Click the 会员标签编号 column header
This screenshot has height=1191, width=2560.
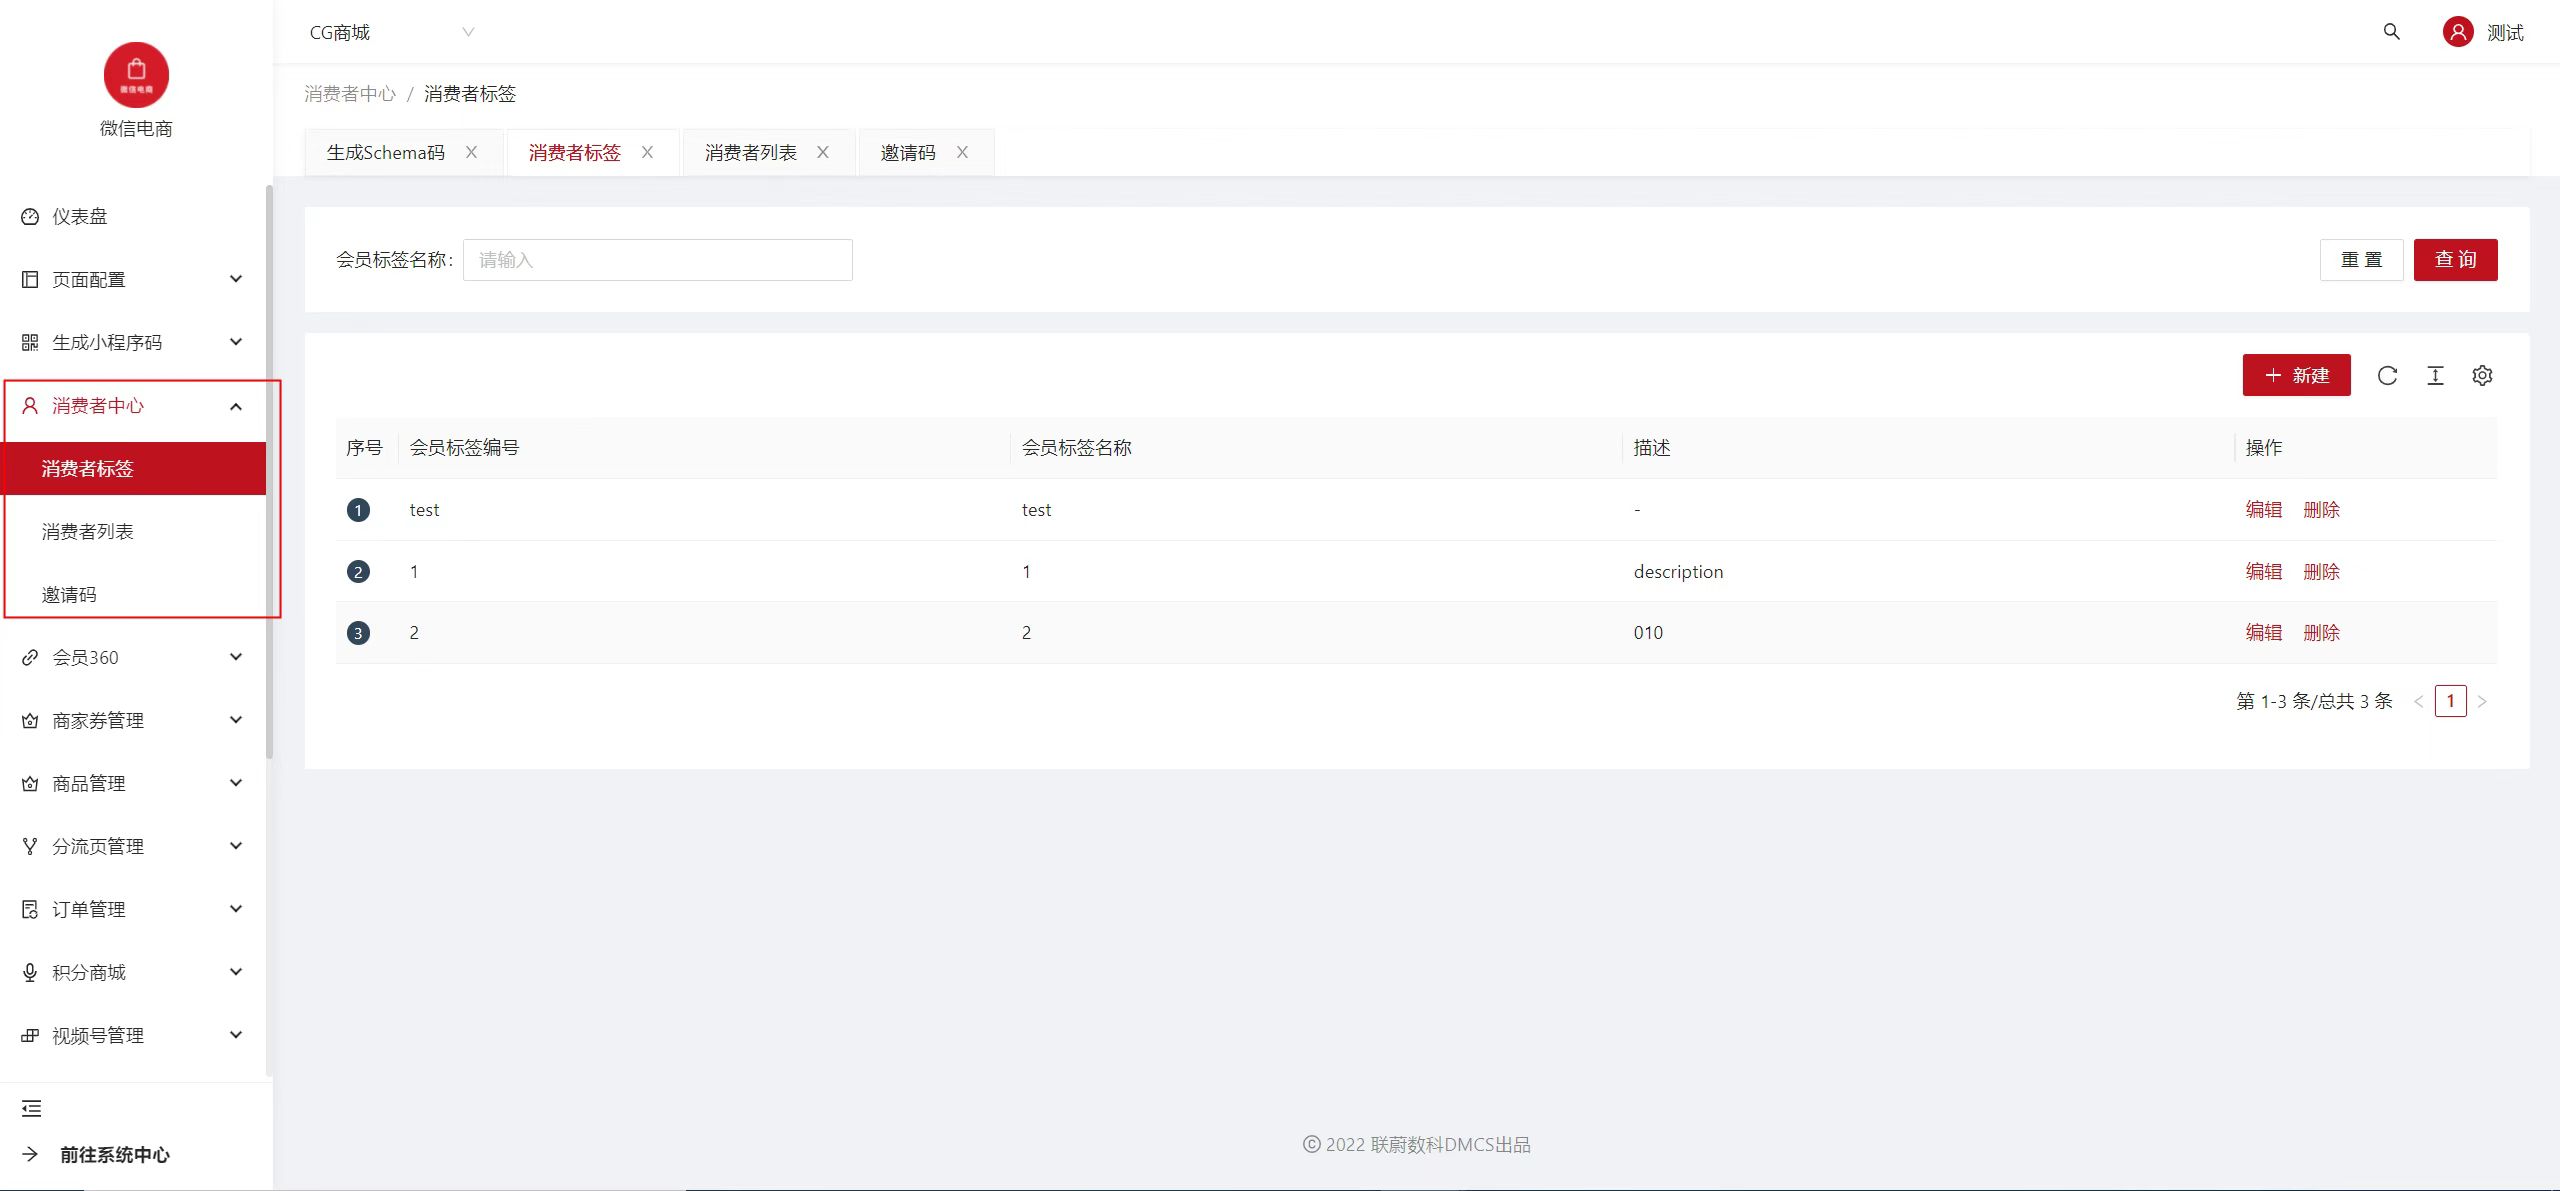[x=464, y=447]
